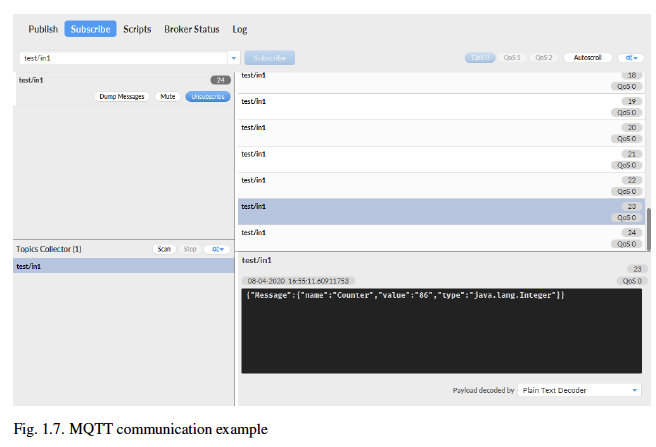Click the Topics Collector (1) header
Image resolution: width=656 pixels, height=447 pixels.
(49, 249)
